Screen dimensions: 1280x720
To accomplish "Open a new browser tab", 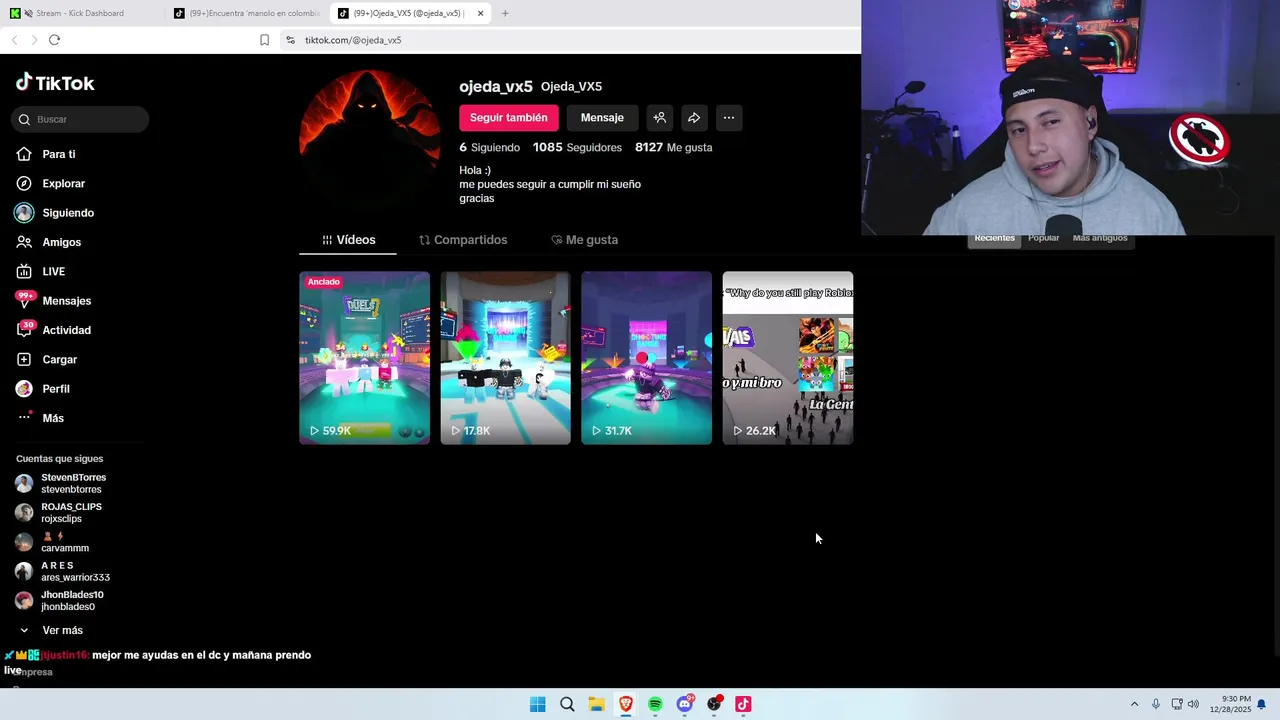I will pyautogui.click(x=505, y=13).
